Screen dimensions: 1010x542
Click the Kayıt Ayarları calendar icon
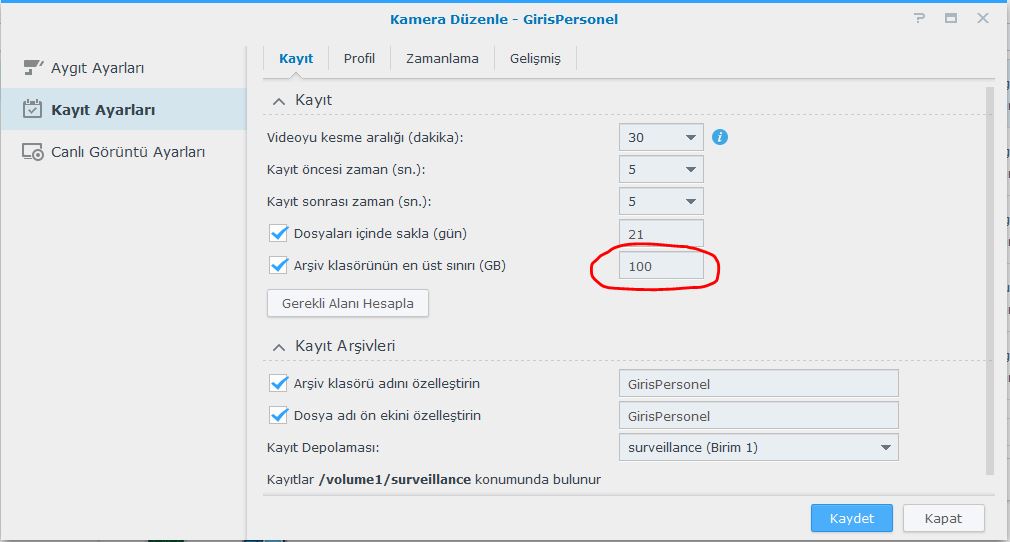32,110
